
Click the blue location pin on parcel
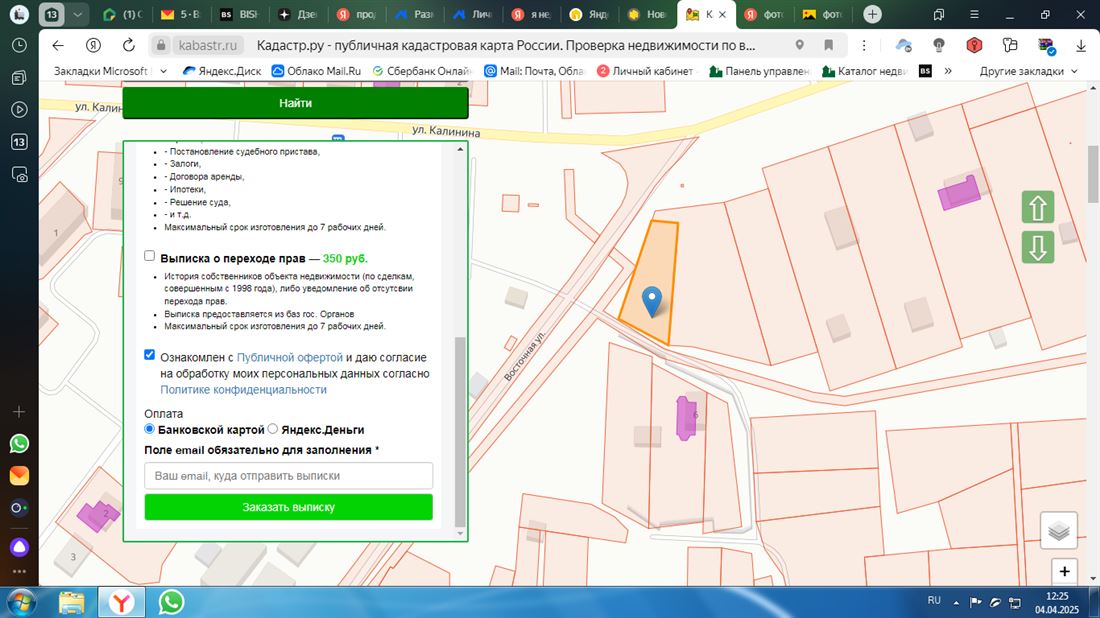click(652, 300)
